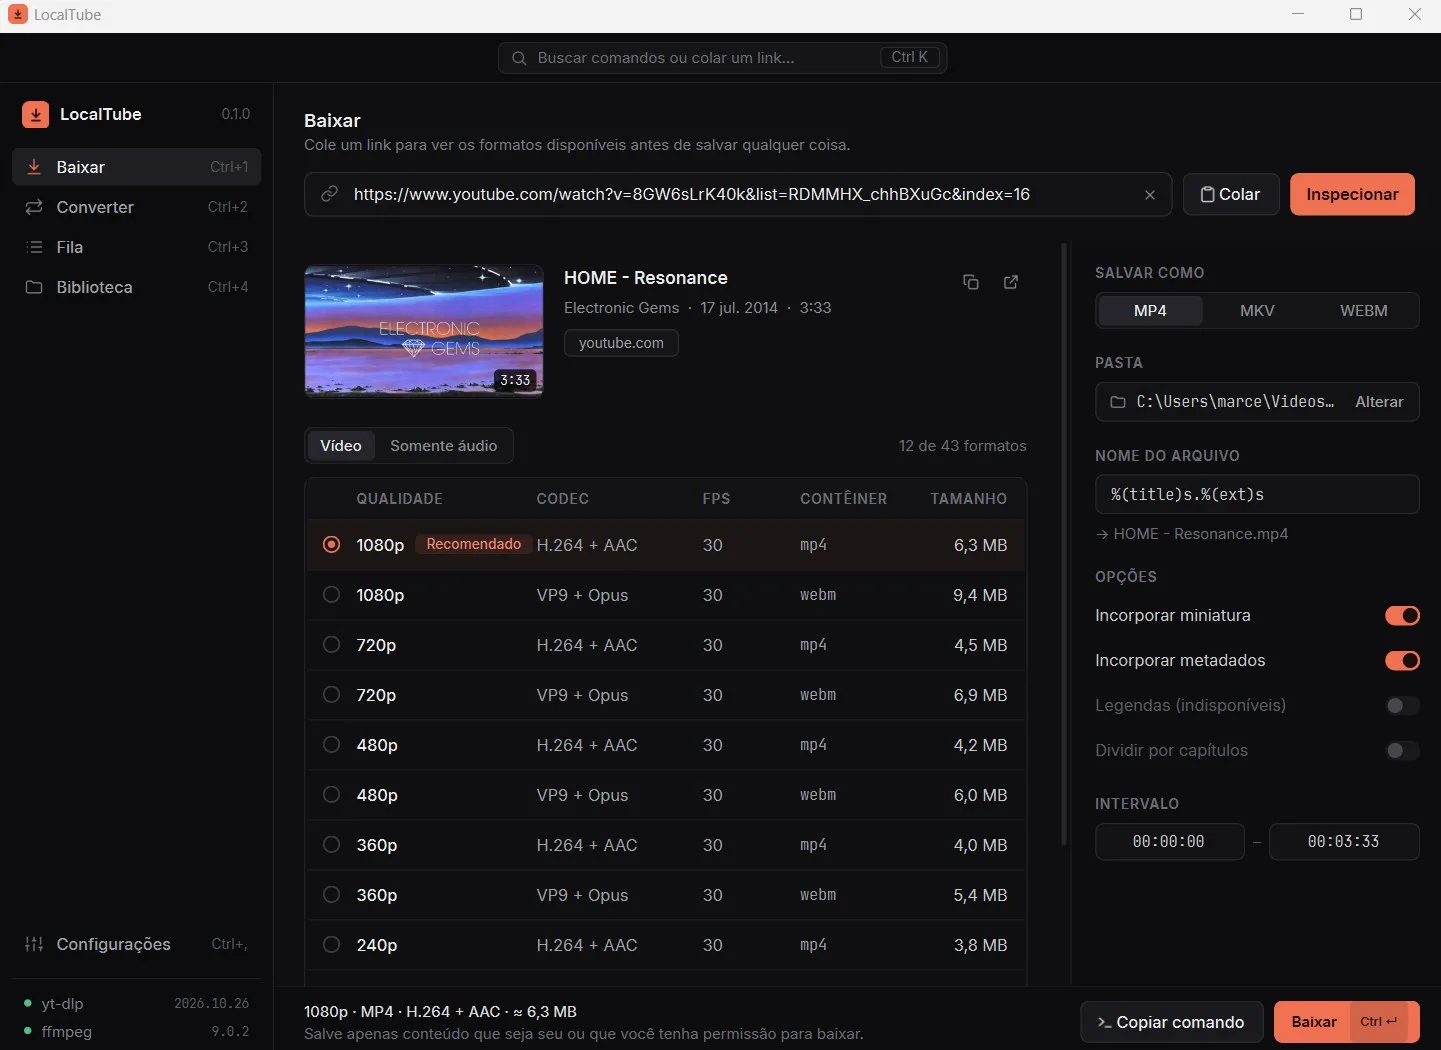Switch to Vídeo tab

(x=341, y=446)
